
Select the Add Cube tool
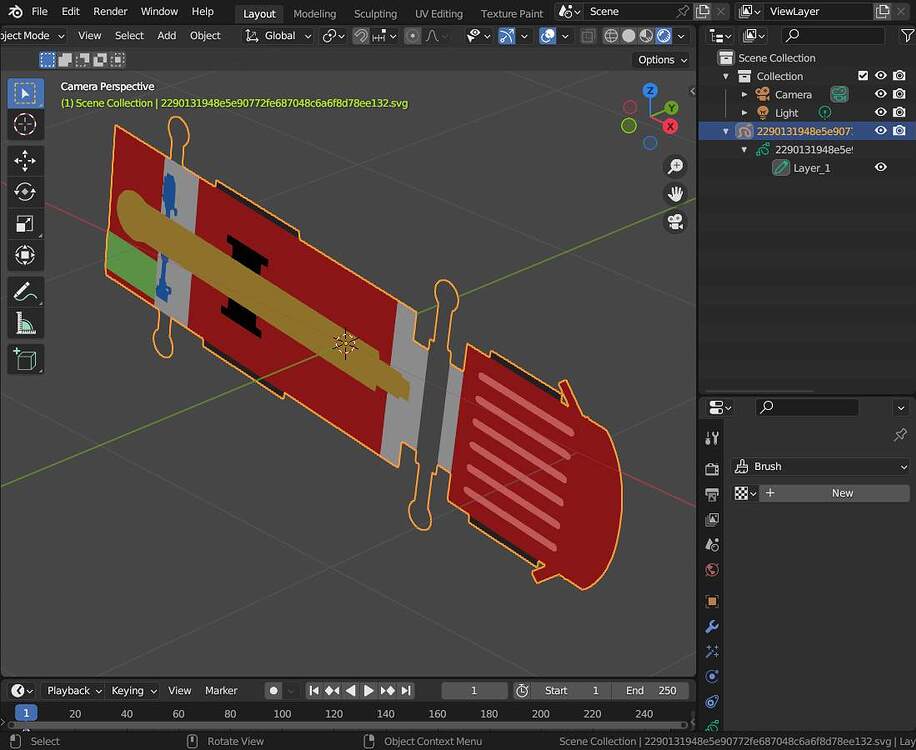tap(25, 359)
